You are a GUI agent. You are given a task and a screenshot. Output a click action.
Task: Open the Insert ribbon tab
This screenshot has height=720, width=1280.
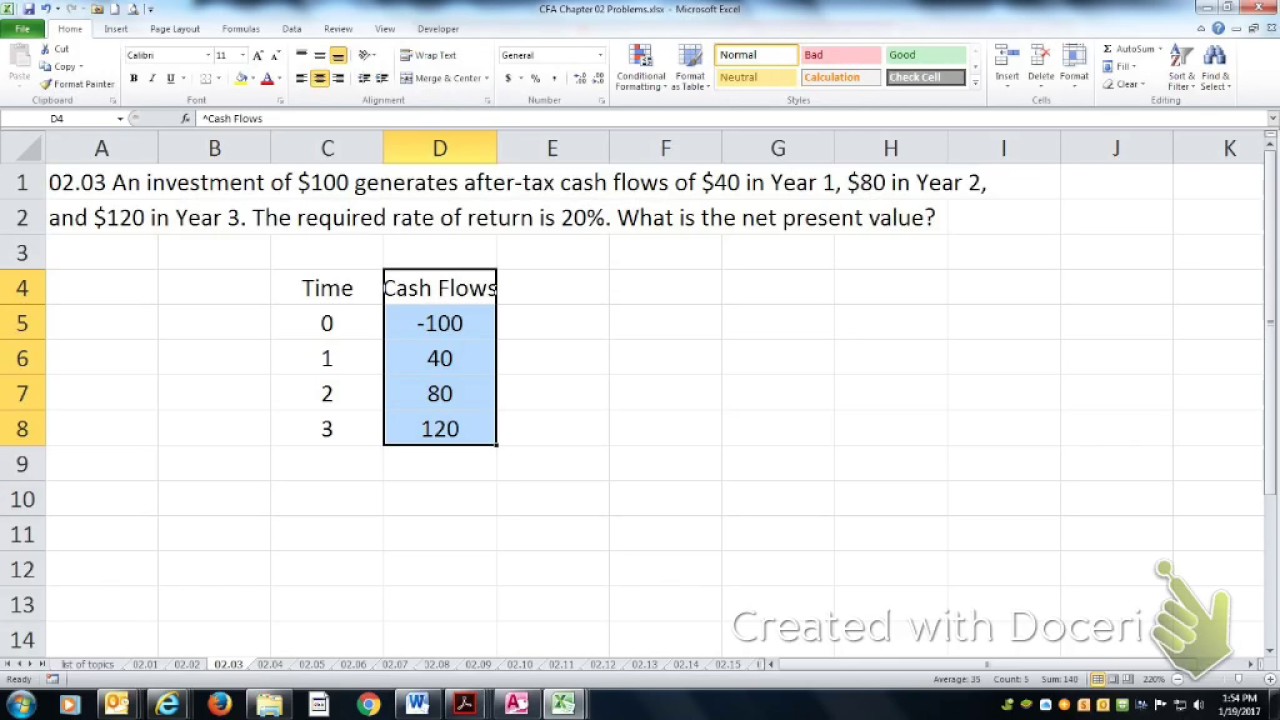[x=116, y=29]
